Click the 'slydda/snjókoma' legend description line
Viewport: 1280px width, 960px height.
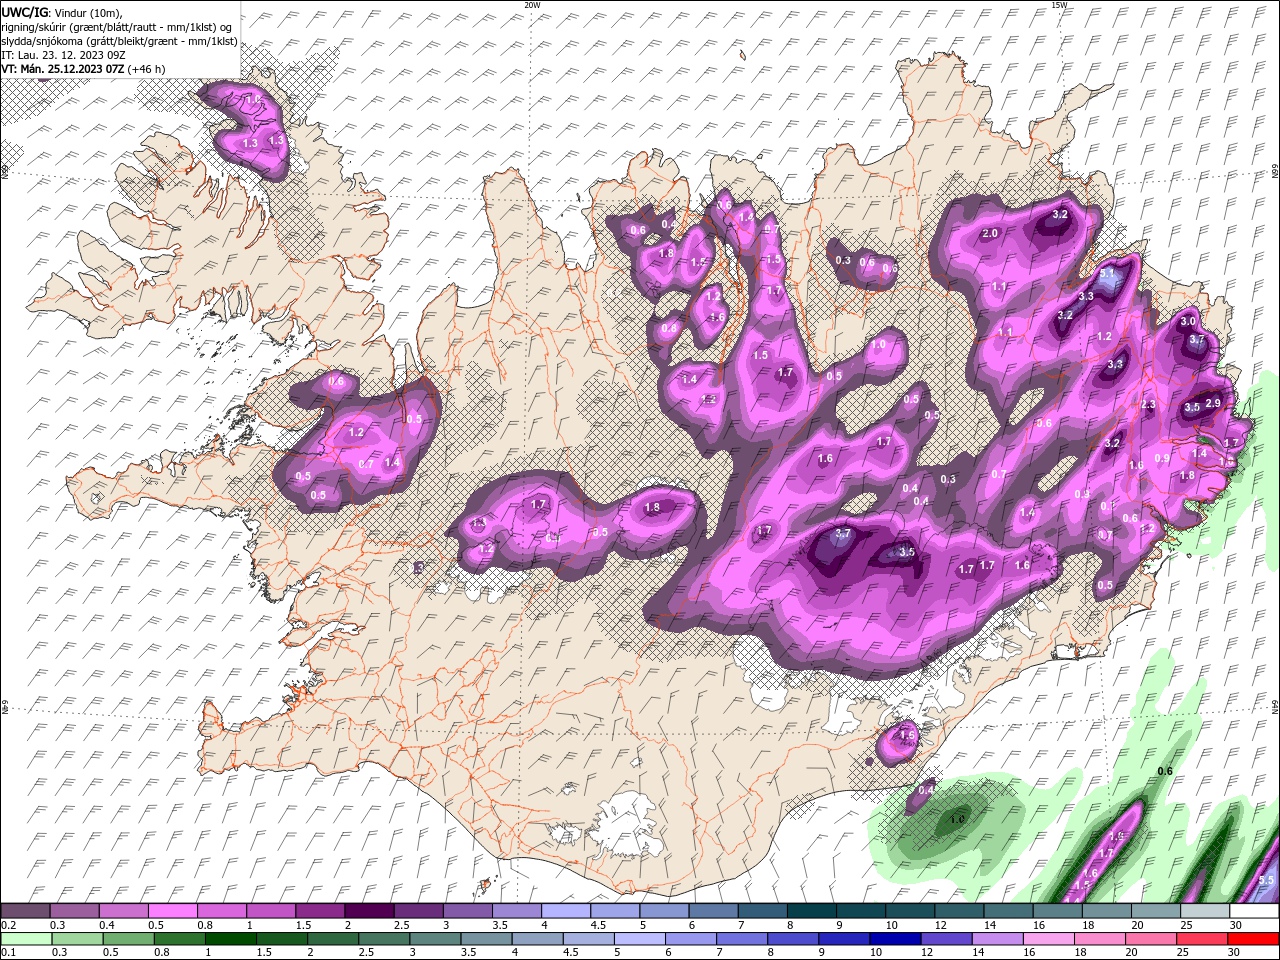(119, 41)
